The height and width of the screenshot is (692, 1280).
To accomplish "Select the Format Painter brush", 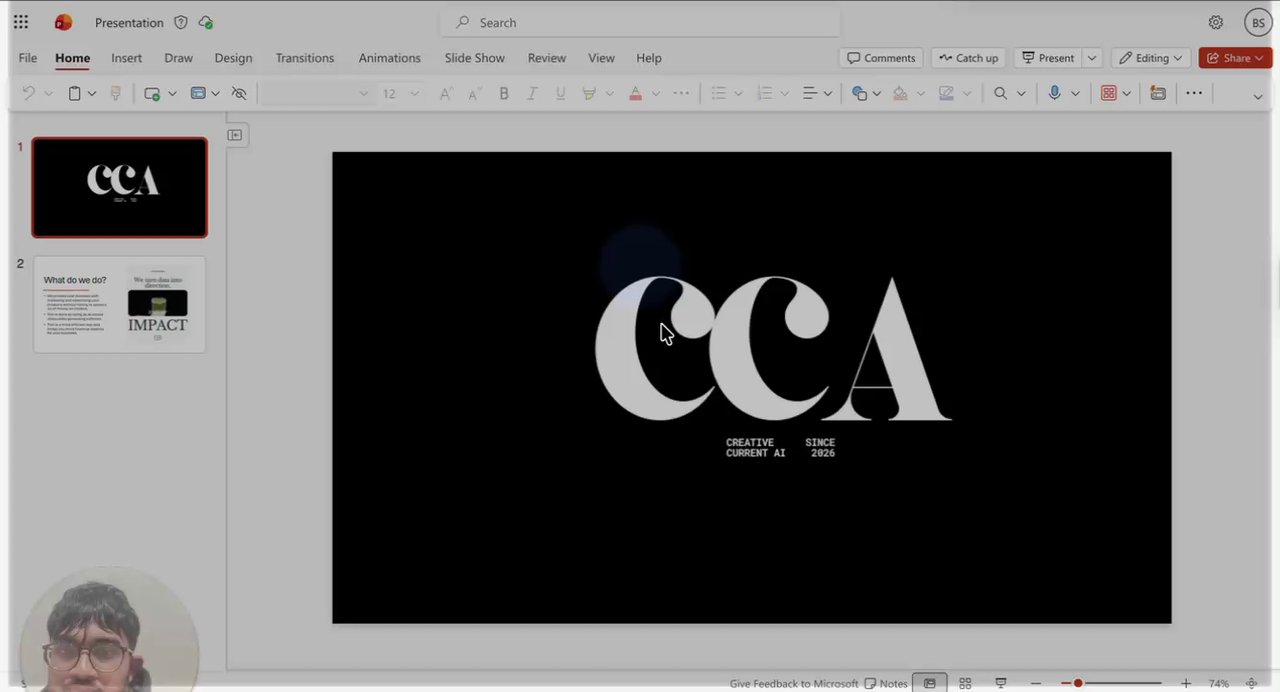I will tap(116, 93).
